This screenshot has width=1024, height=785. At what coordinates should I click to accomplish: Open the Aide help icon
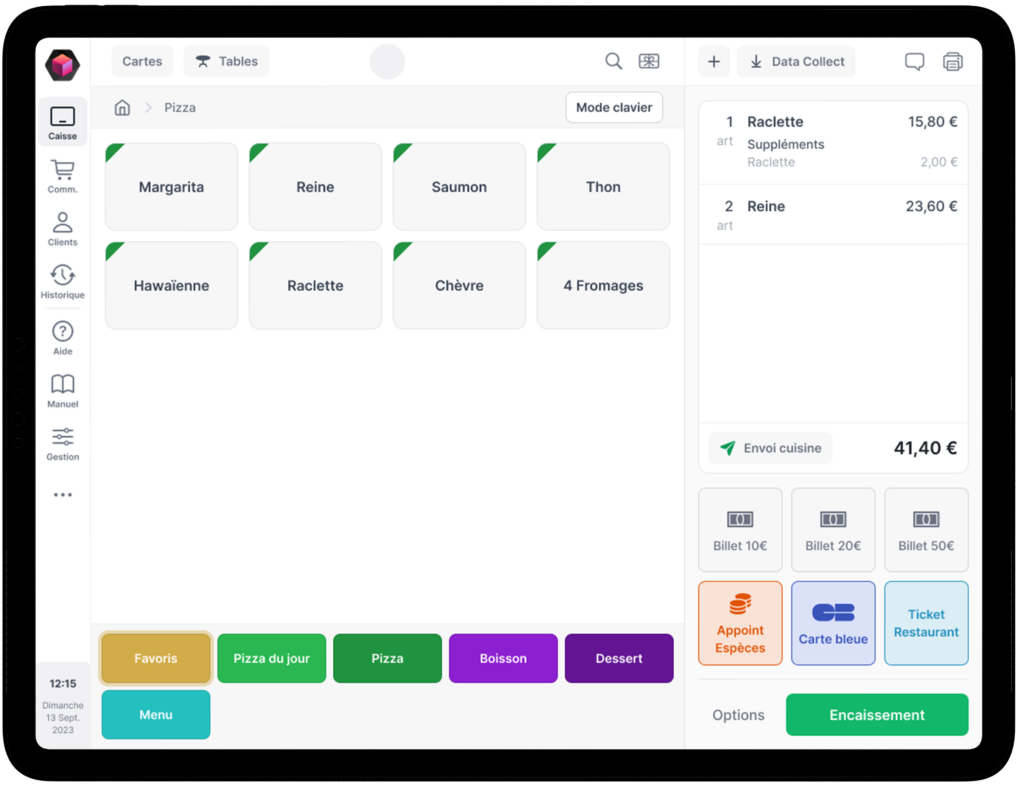tap(62, 337)
